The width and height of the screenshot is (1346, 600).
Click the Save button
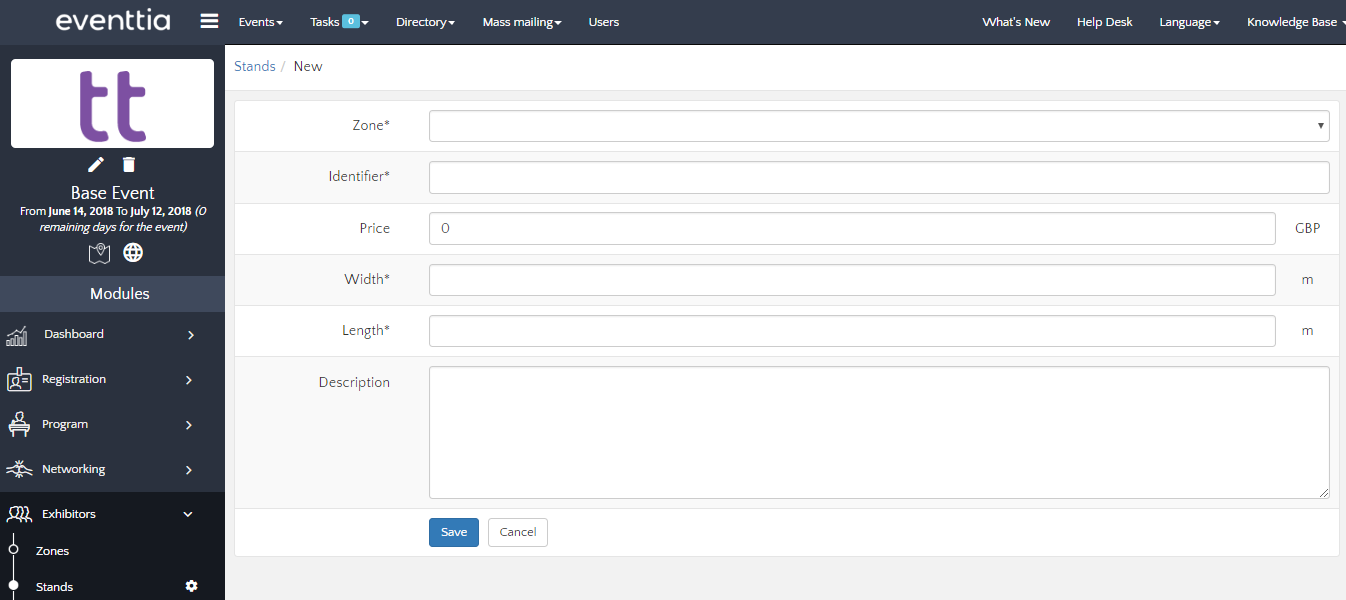coord(454,532)
